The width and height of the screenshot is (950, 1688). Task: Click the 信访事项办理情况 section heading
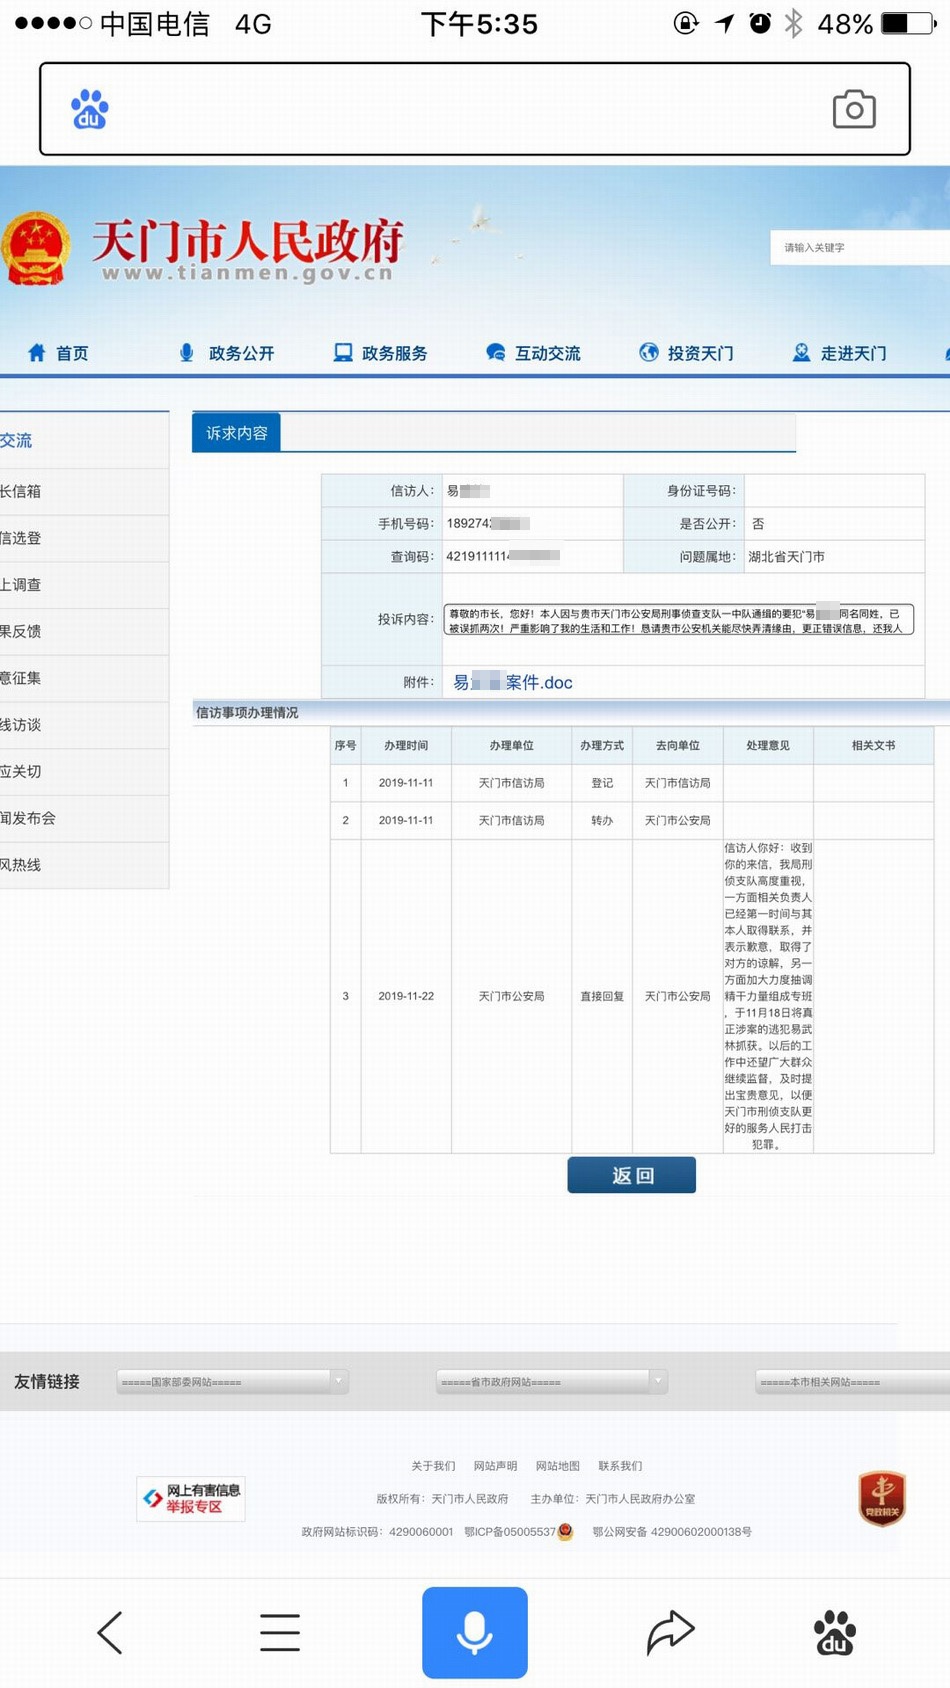pos(247,712)
